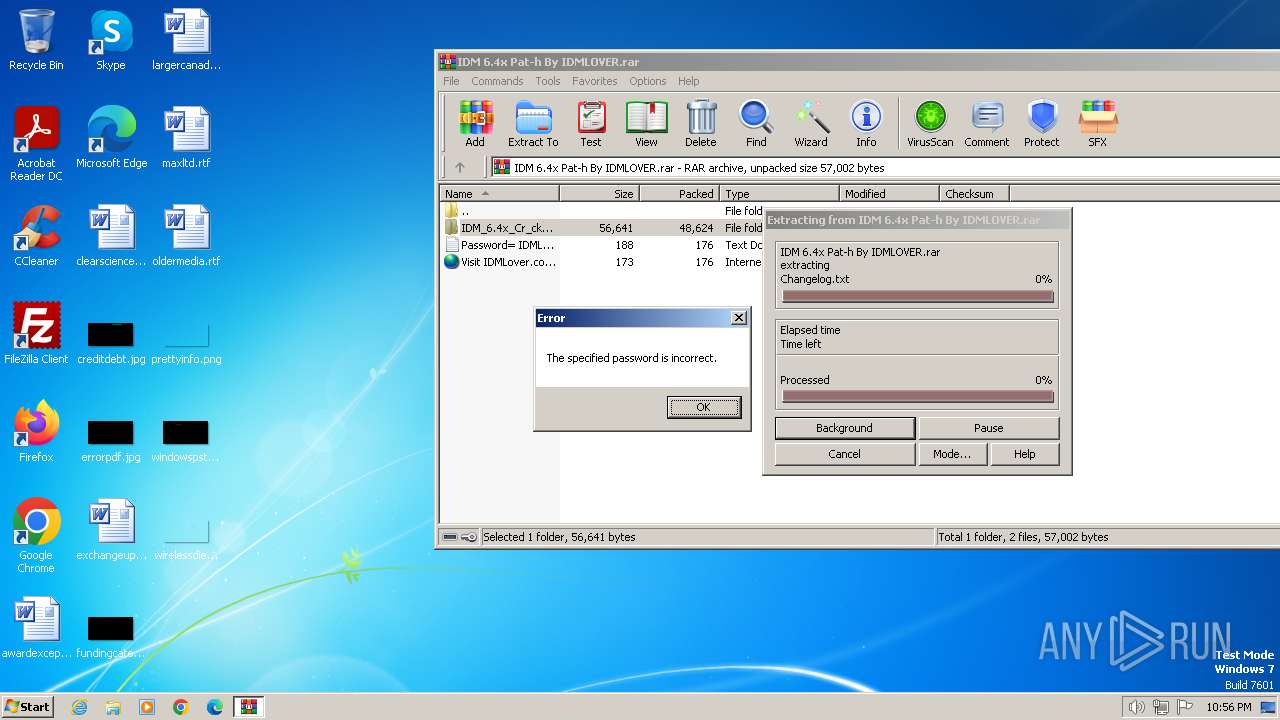Go up one folder level arrow
1280x720 pixels.
click(x=460, y=168)
